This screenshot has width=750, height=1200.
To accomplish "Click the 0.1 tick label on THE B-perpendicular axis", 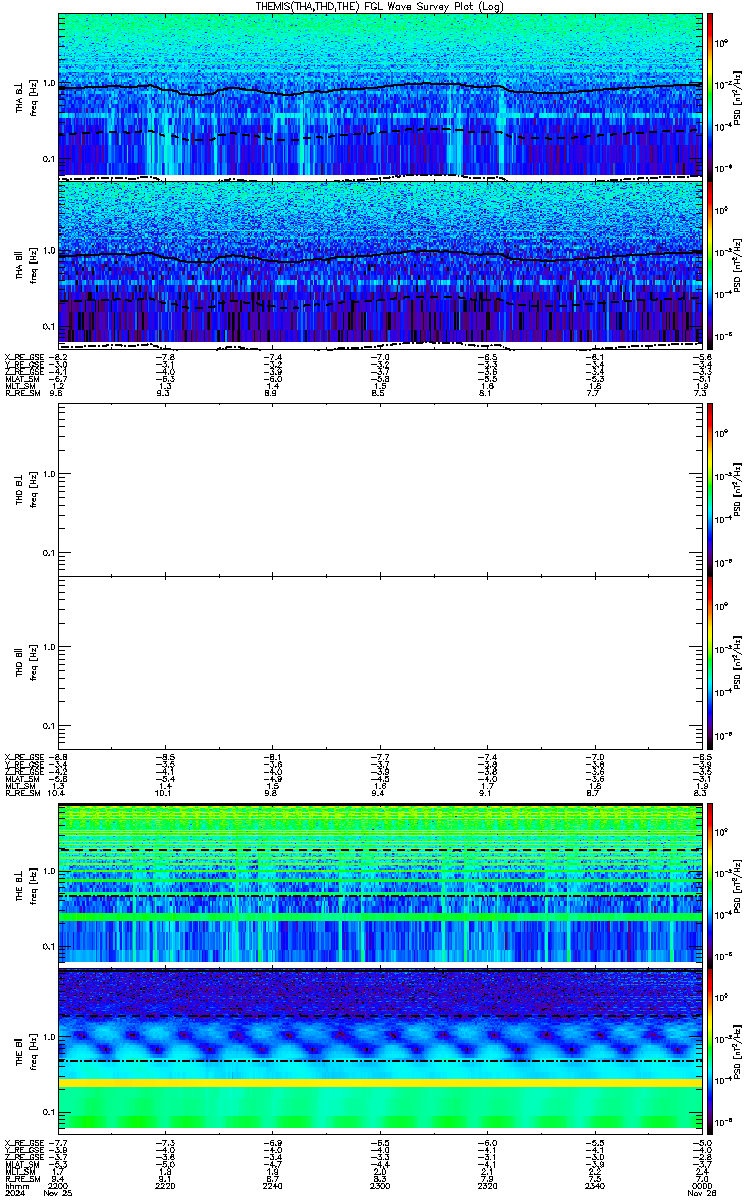I will click(x=48, y=946).
